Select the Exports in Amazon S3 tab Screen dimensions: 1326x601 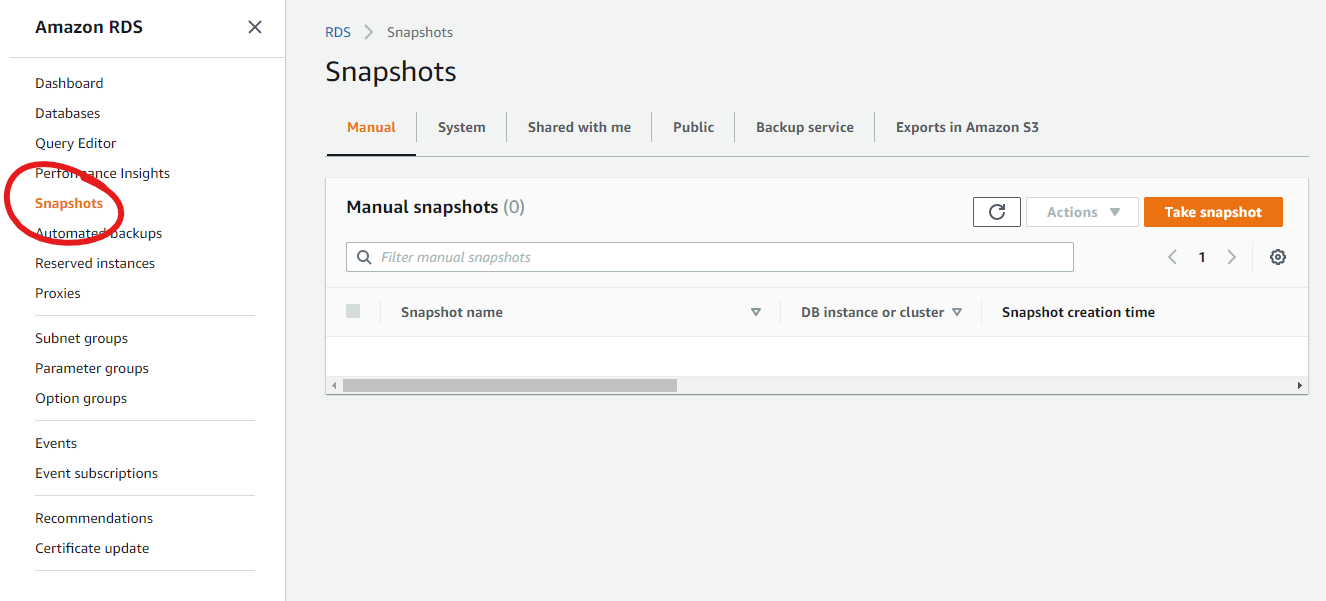point(967,127)
